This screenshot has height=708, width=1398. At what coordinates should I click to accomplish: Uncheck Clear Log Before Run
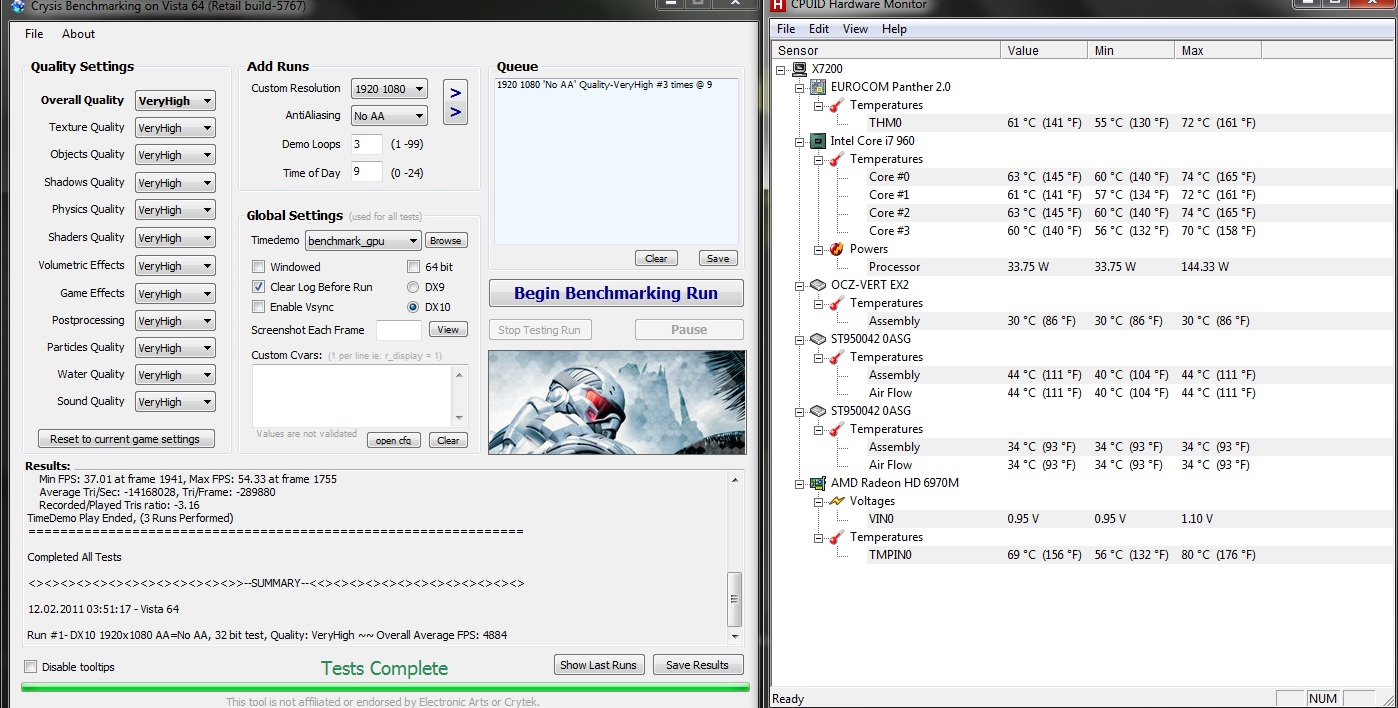pos(258,287)
